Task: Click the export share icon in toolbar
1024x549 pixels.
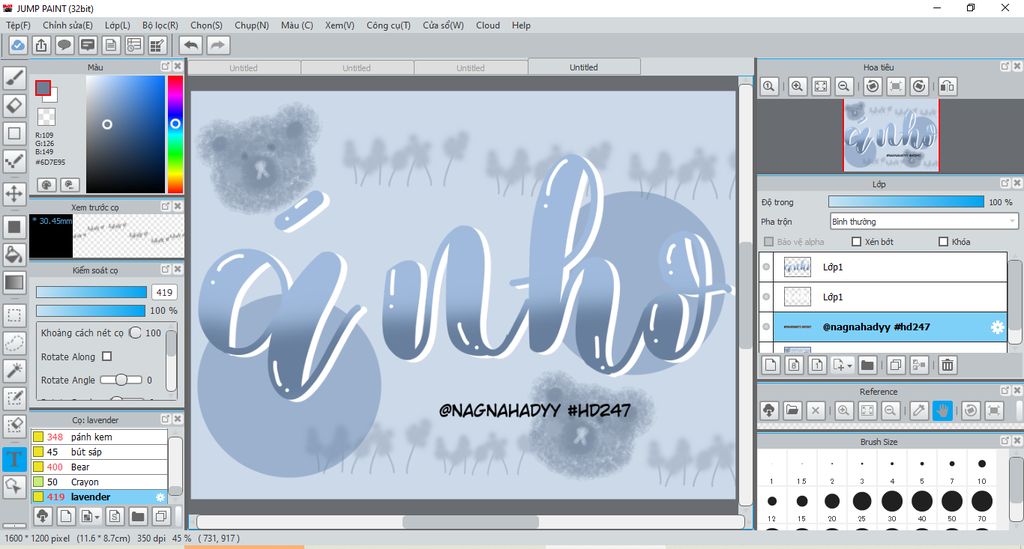Action: [x=41, y=45]
